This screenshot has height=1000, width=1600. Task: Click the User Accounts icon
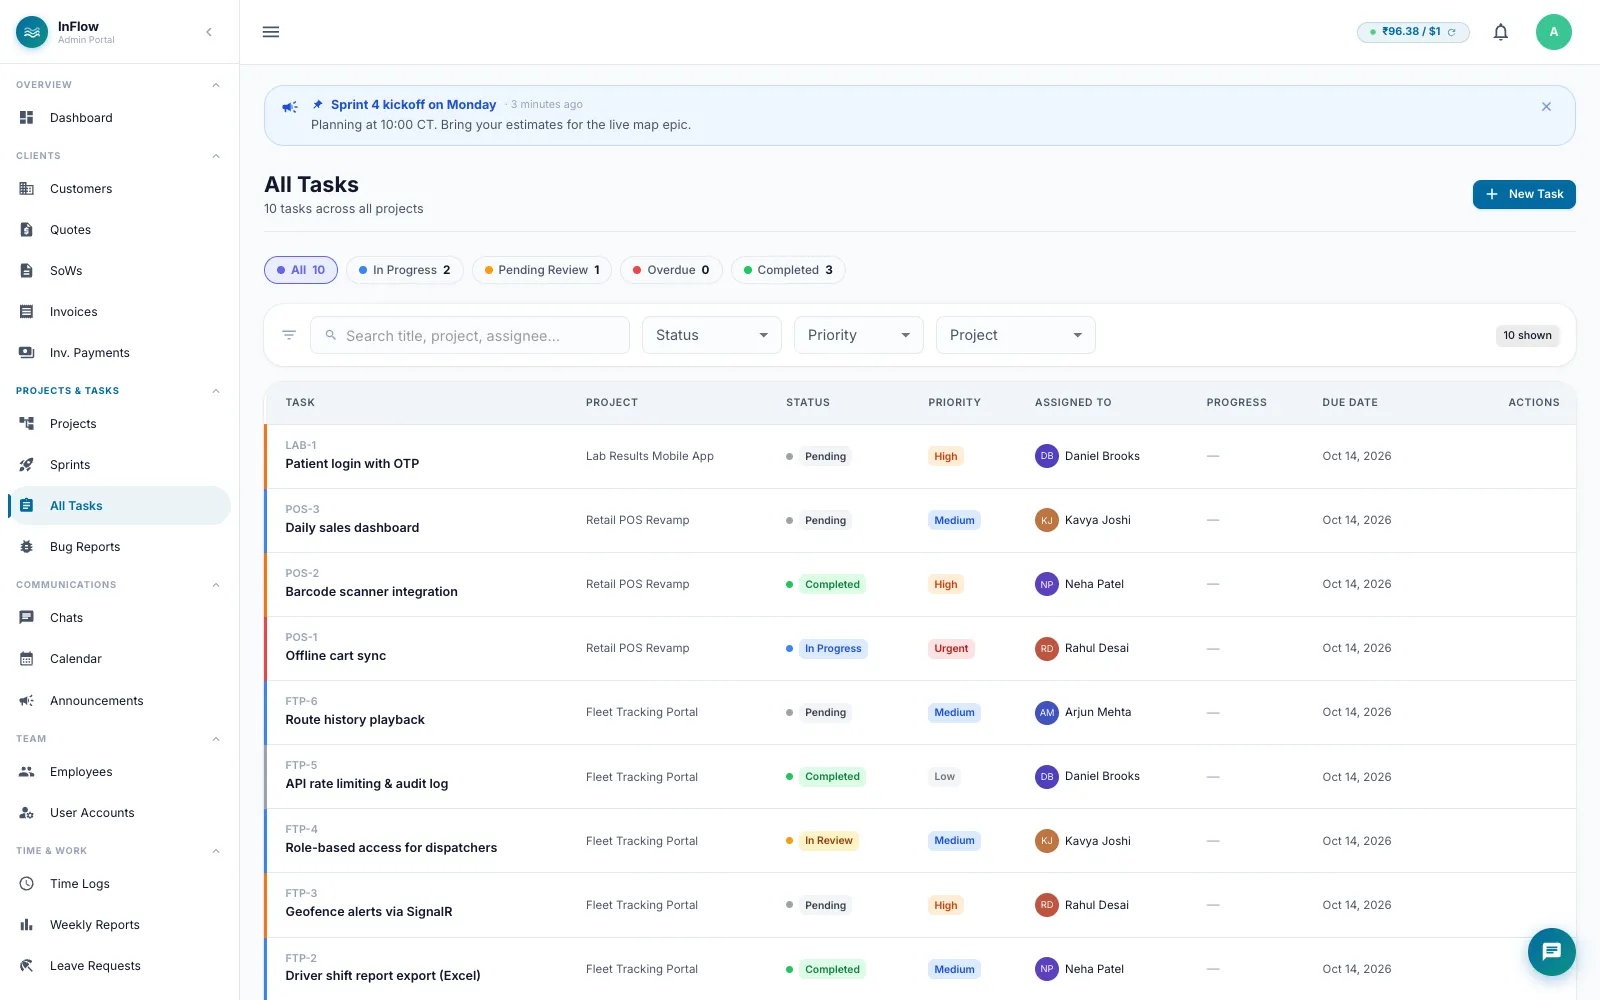point(27,813)
